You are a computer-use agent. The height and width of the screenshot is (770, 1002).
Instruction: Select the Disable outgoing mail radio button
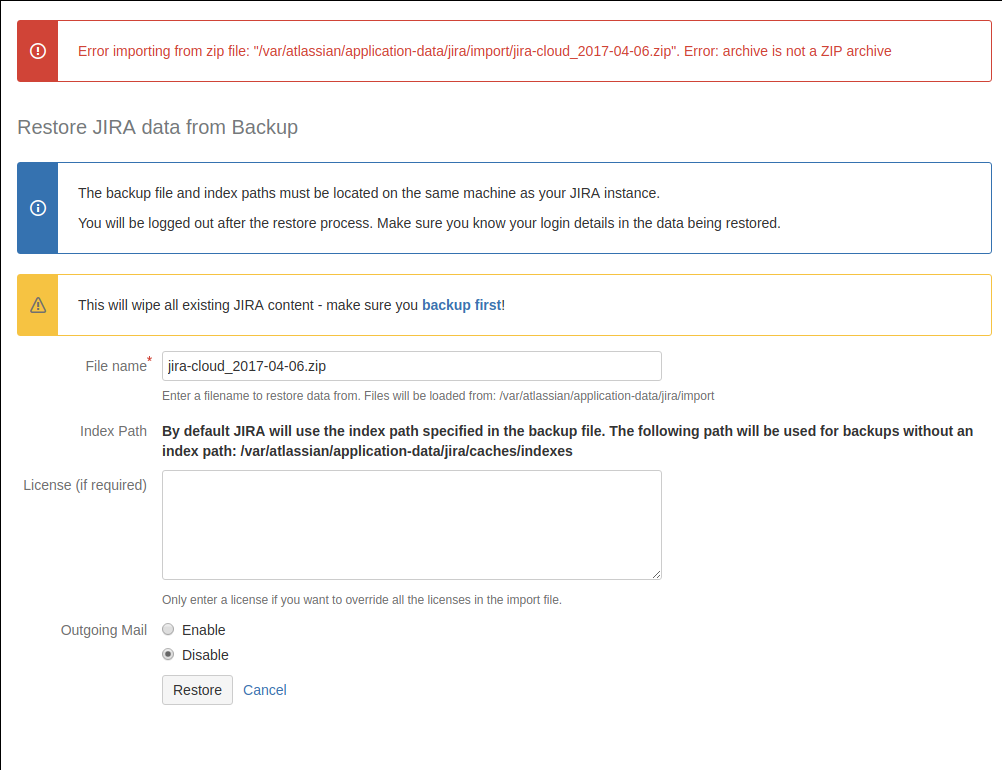[x=168, y=654]
